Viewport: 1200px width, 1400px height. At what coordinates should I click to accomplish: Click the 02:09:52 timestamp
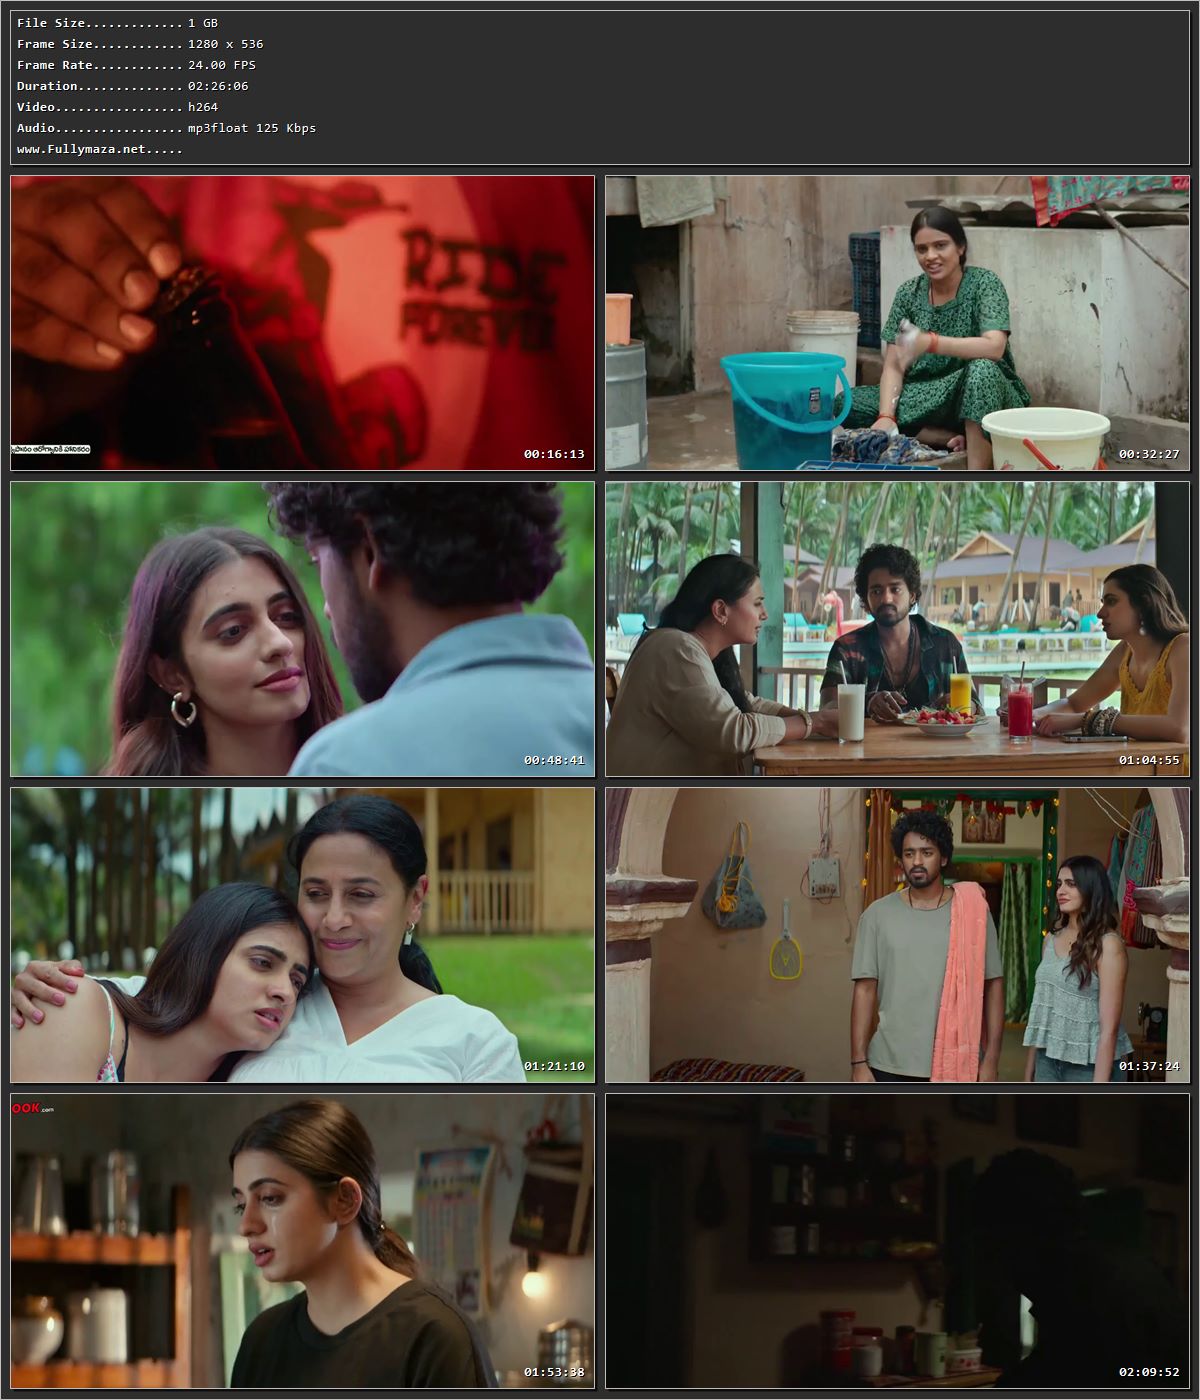pyautogui.click(x=1149, y=1372)
